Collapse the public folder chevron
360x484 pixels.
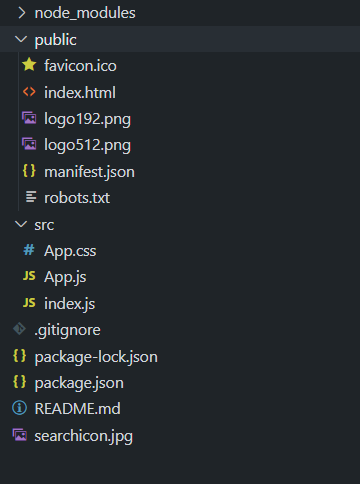[21, 39]
